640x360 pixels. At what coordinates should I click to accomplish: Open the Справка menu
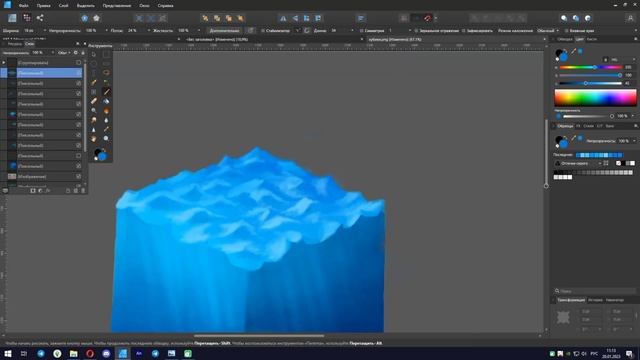(x=165, y=6)
